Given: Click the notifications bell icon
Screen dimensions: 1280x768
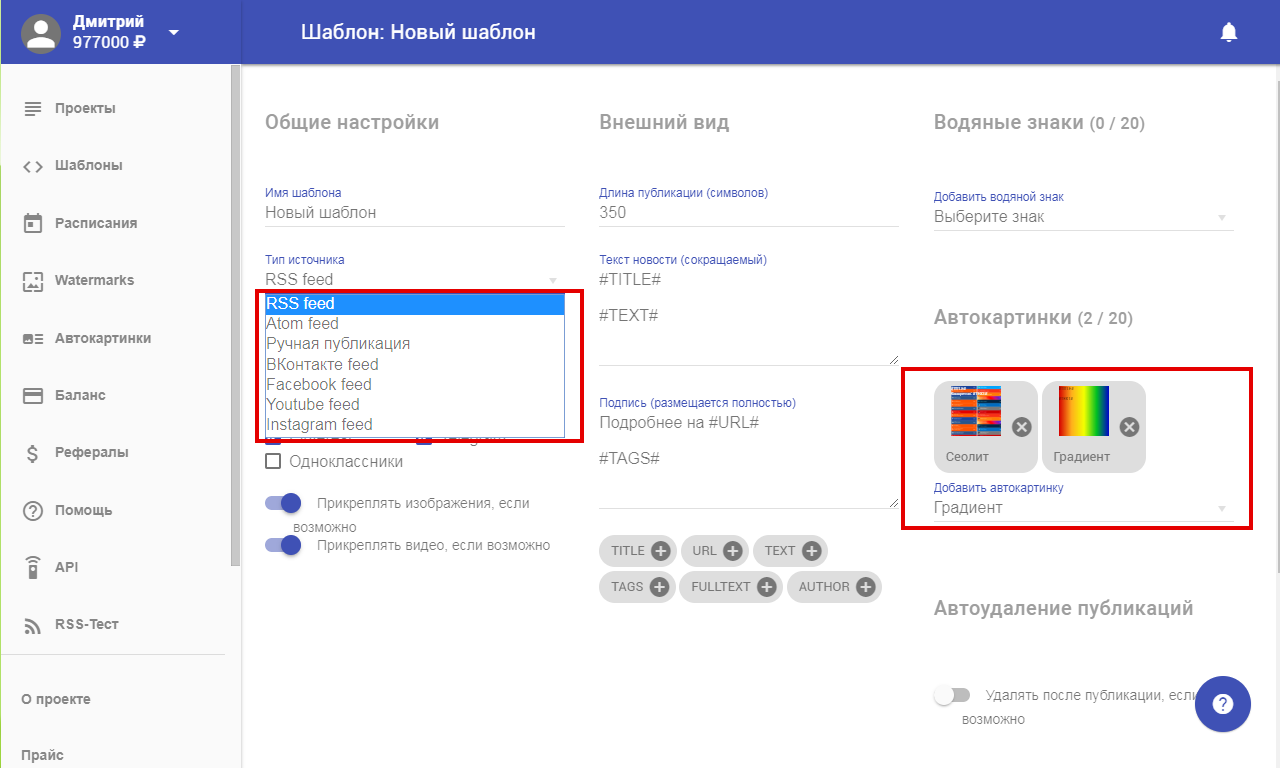Looking at the screenshot, I should pos(1229,32).
